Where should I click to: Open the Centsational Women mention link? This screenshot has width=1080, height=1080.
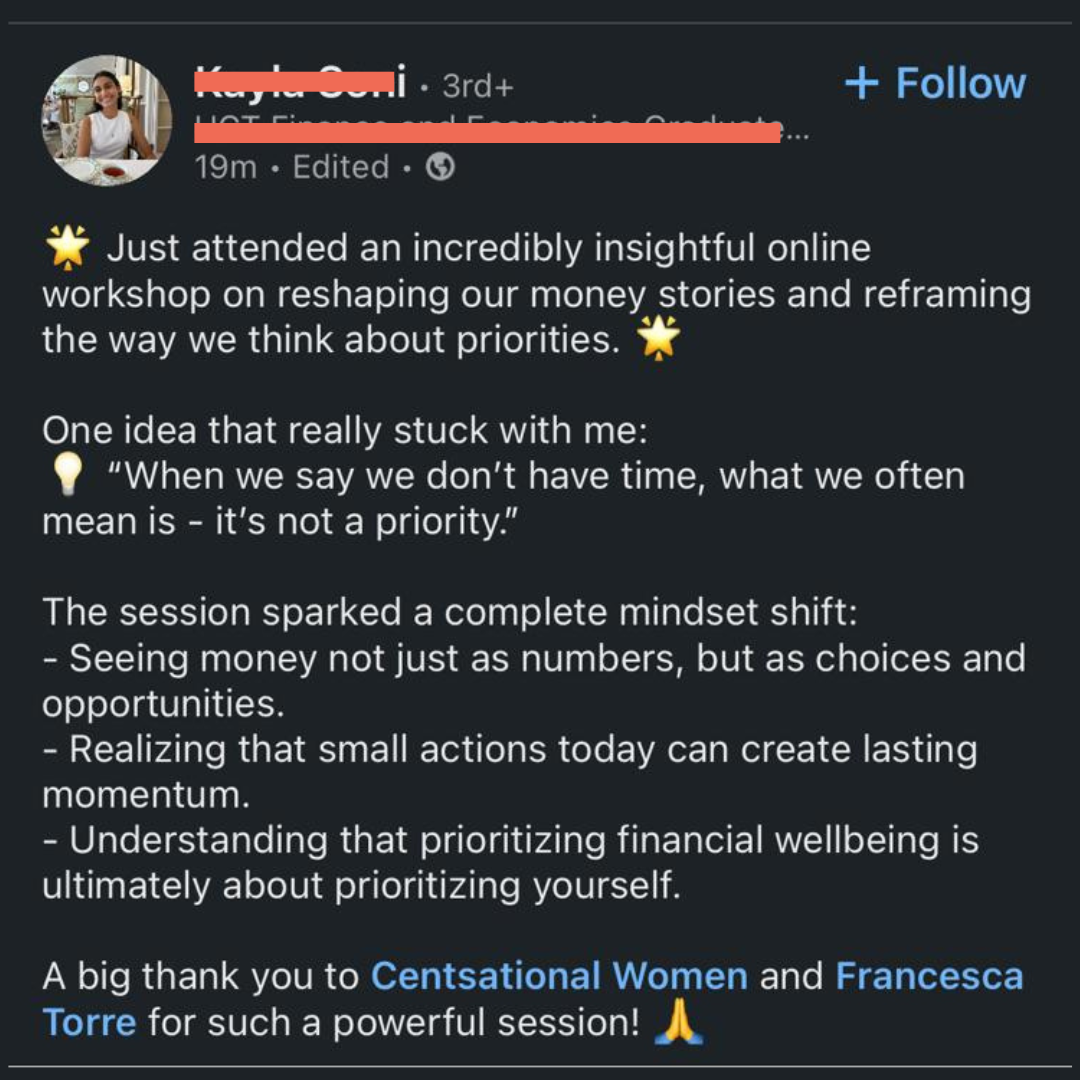click(559, 976)
